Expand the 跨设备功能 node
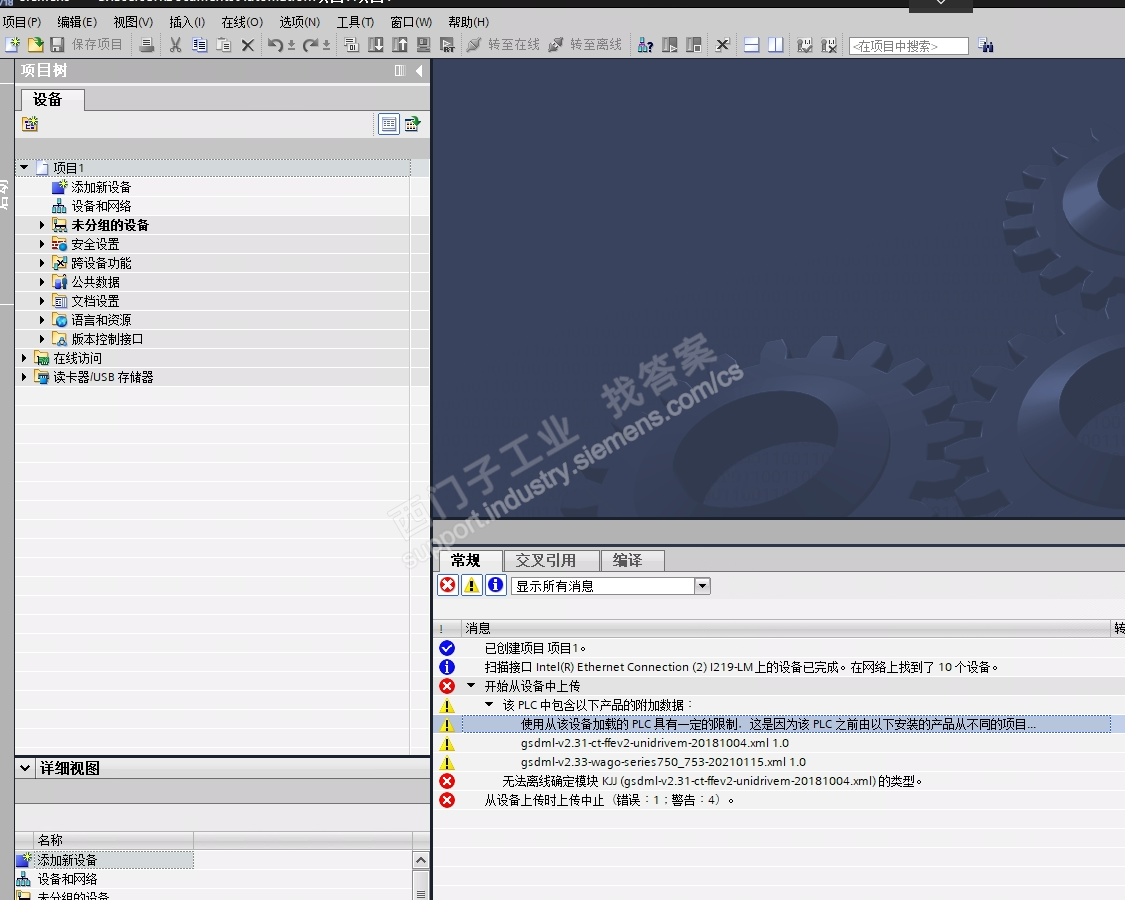 pyautogui.click(x=42, y=263)
